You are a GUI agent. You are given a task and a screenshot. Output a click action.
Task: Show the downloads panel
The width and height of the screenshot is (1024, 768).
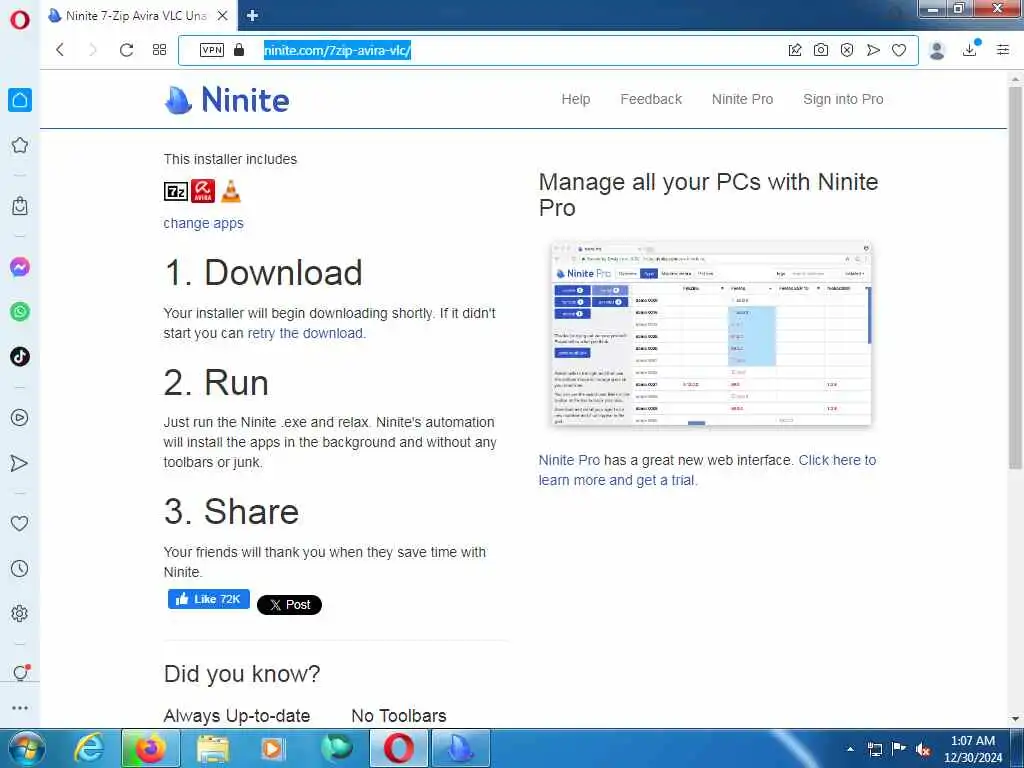click(x=970, y=49)
